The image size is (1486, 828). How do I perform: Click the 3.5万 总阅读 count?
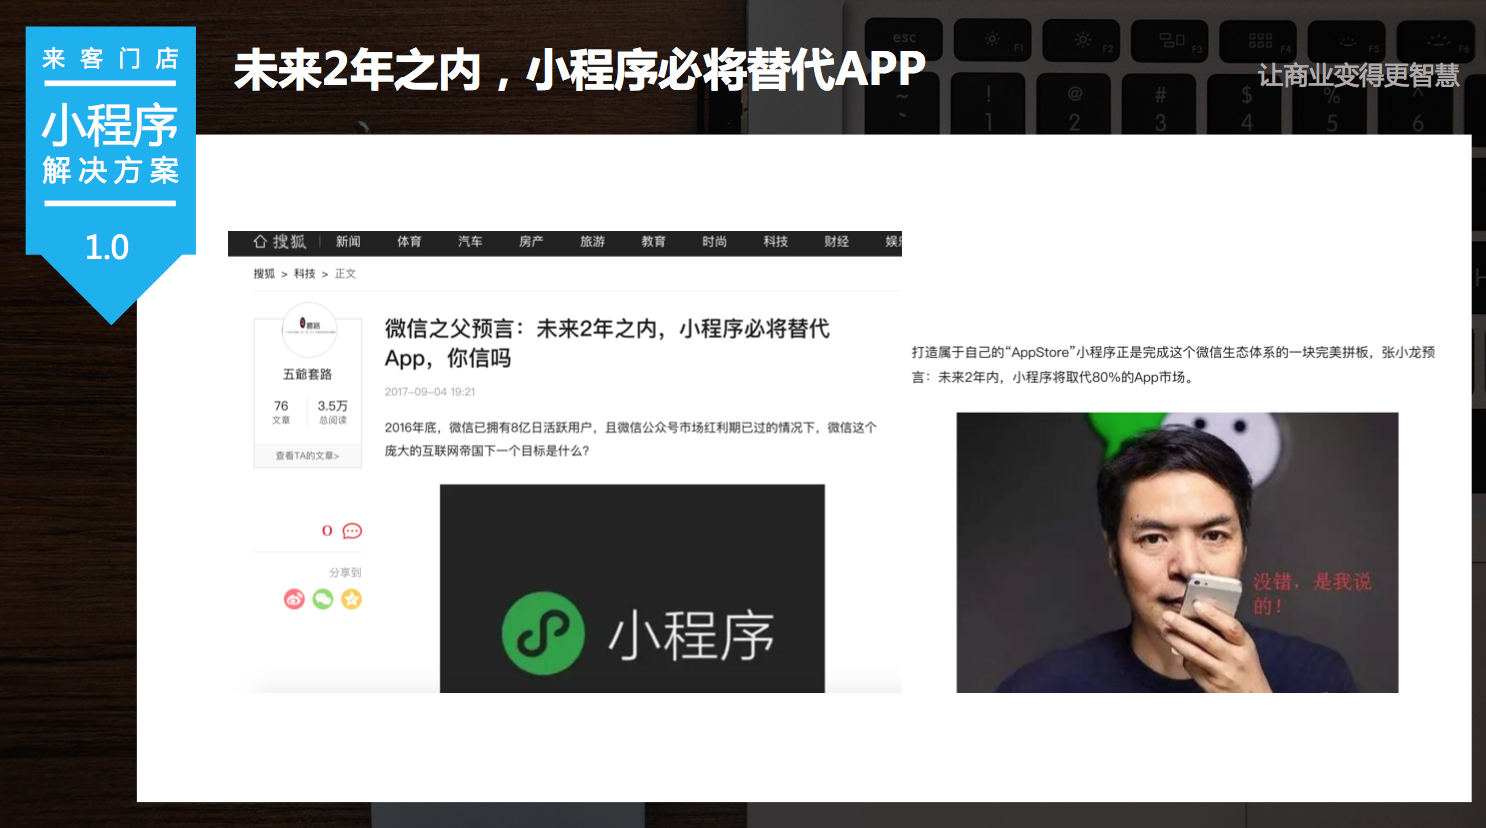point(333,412)
